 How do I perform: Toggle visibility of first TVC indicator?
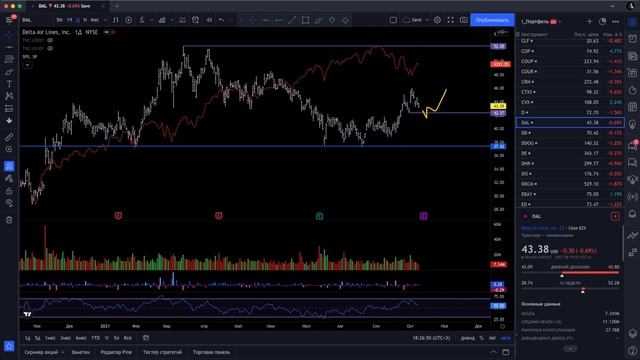coord(50,40)
